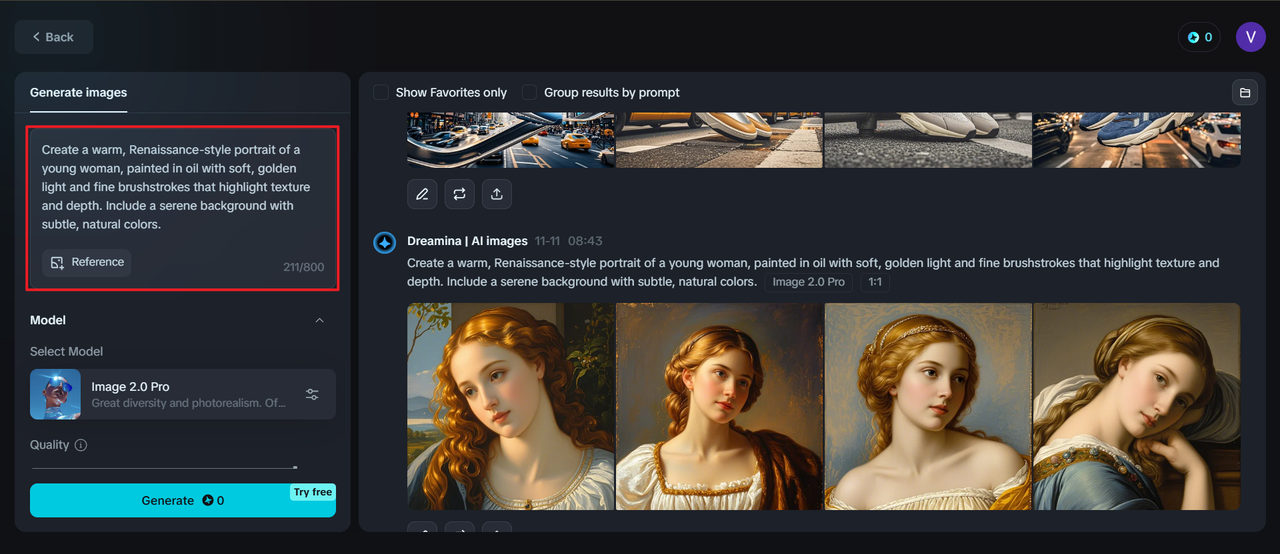
Task: Click the 11-11 08:43 timestamp
Action: coord(568,241)
